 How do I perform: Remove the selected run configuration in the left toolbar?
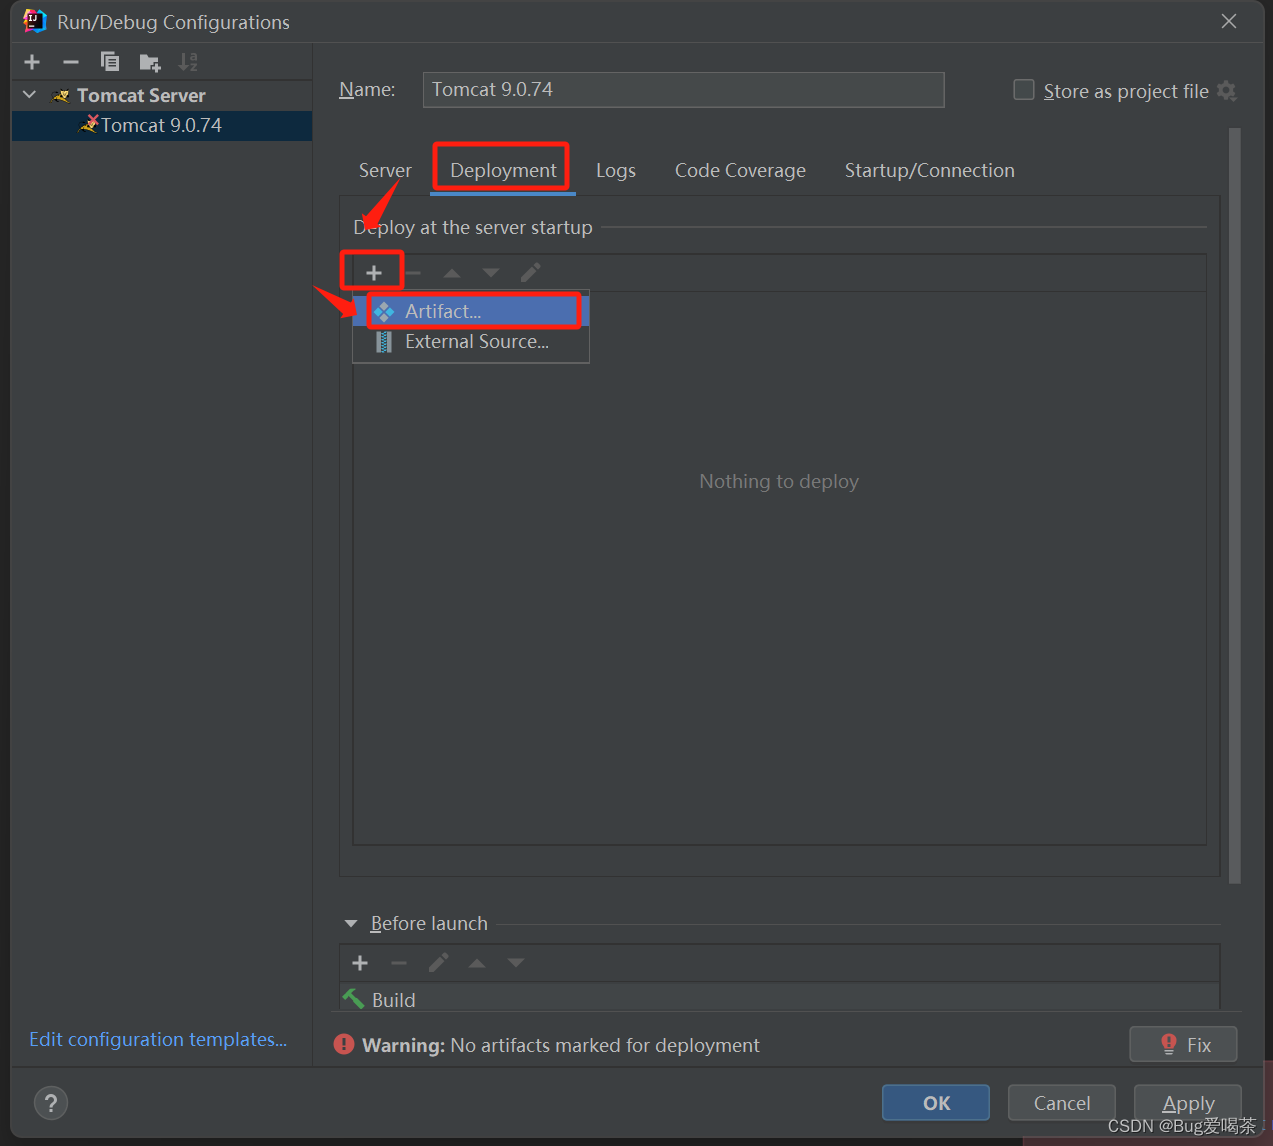[71, 62]
